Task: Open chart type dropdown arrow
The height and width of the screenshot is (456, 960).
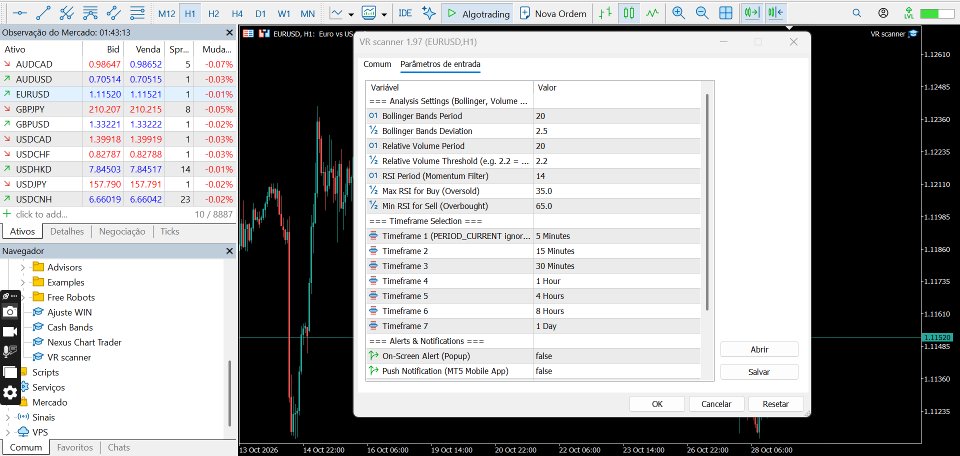Action: pos(351,13)
